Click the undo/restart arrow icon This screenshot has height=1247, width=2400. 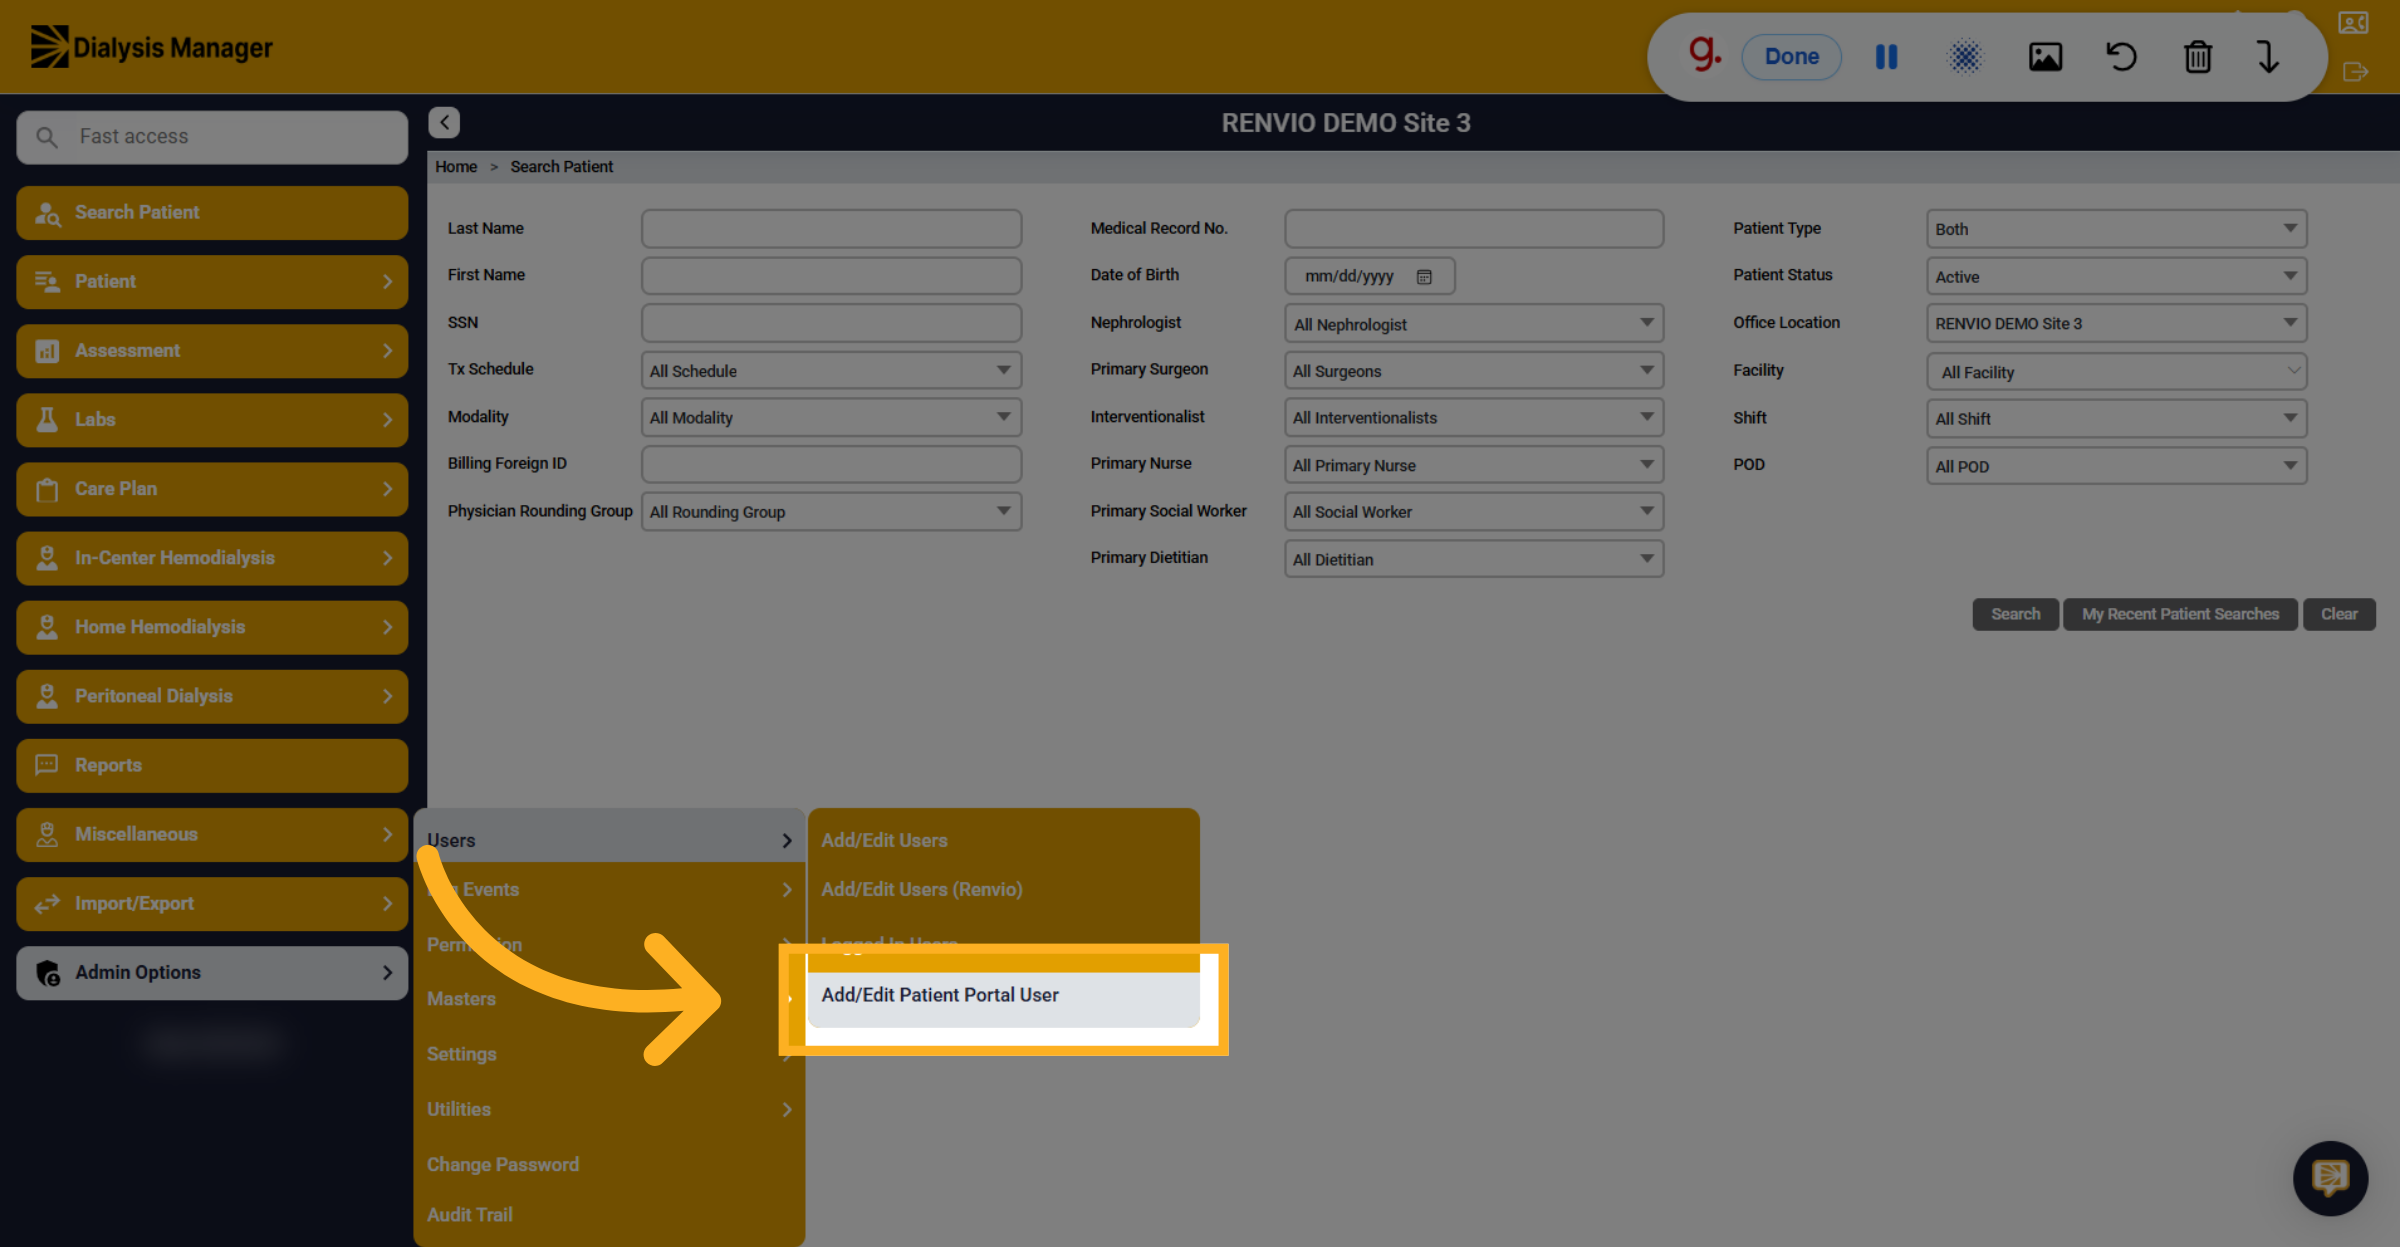point(2121,57)
